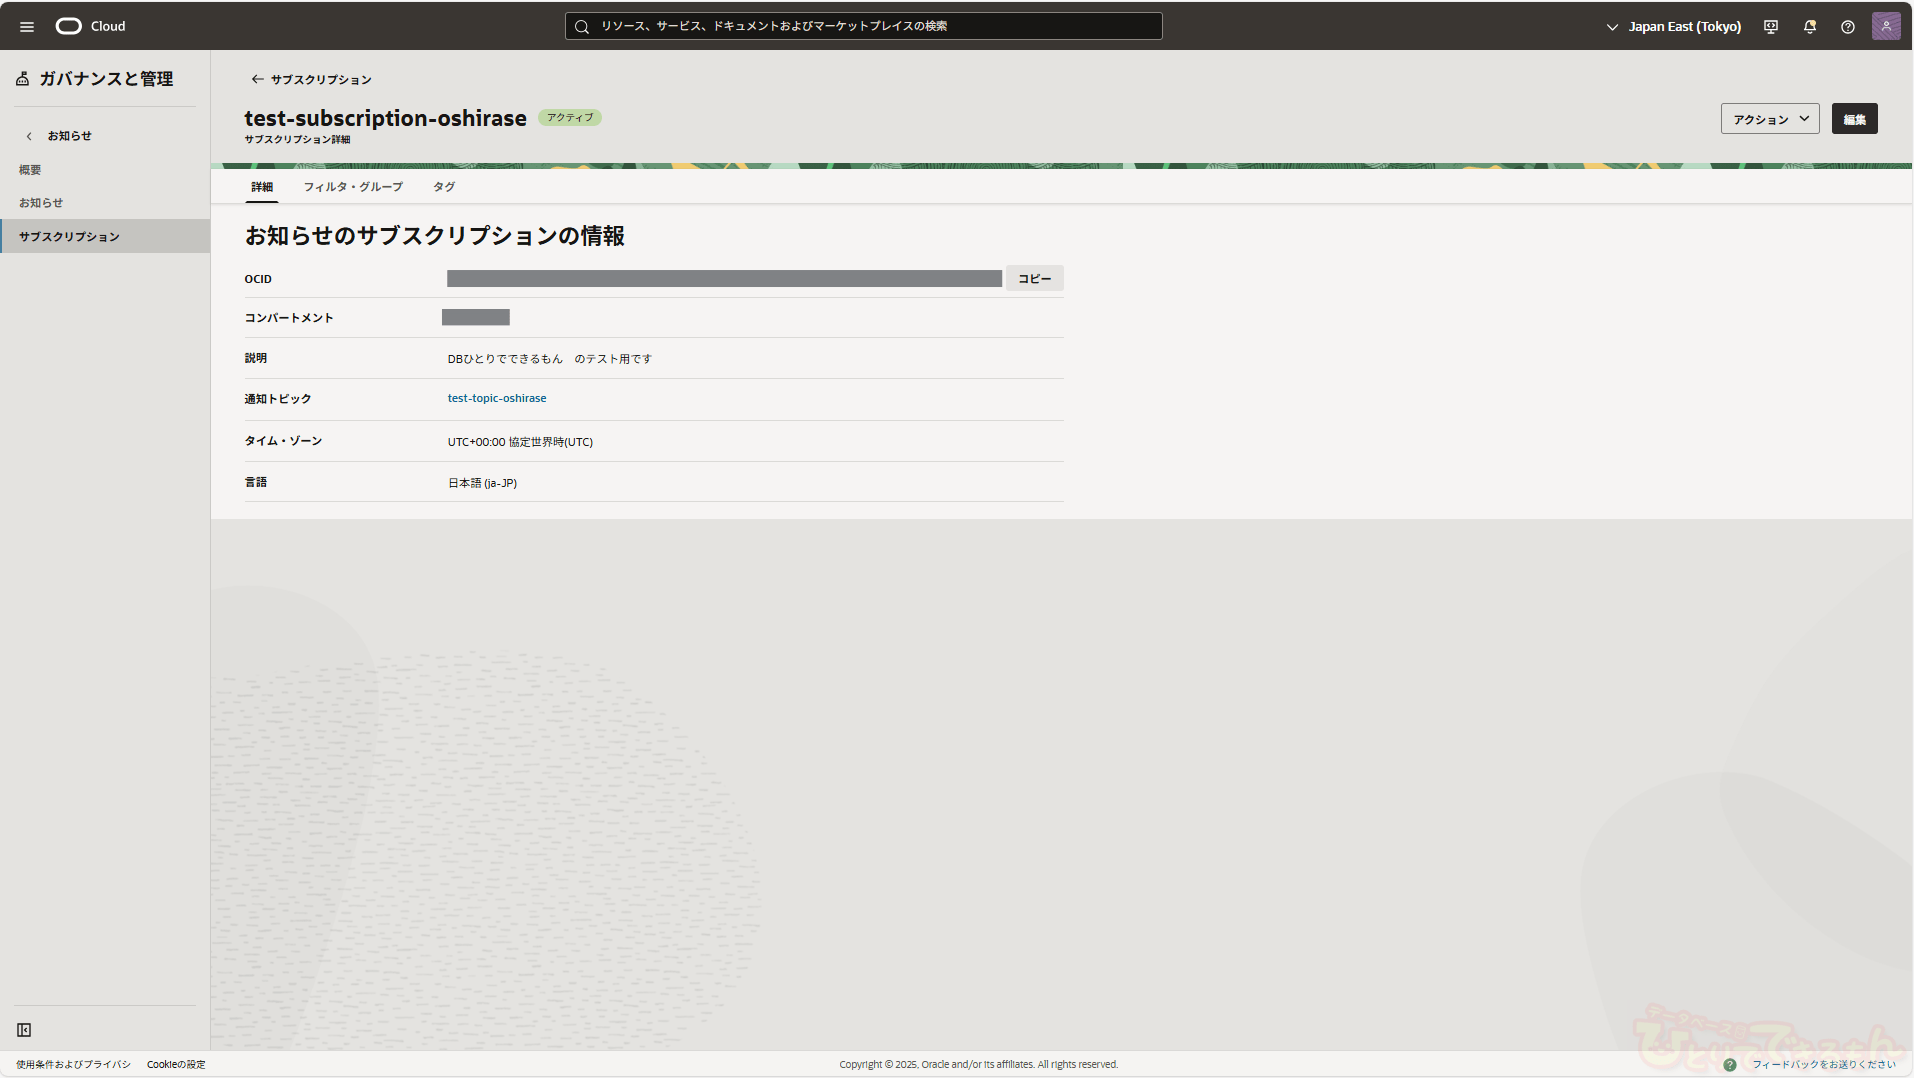
Task: Open Cookieの設定 footer link
Action: [176, 1064]
